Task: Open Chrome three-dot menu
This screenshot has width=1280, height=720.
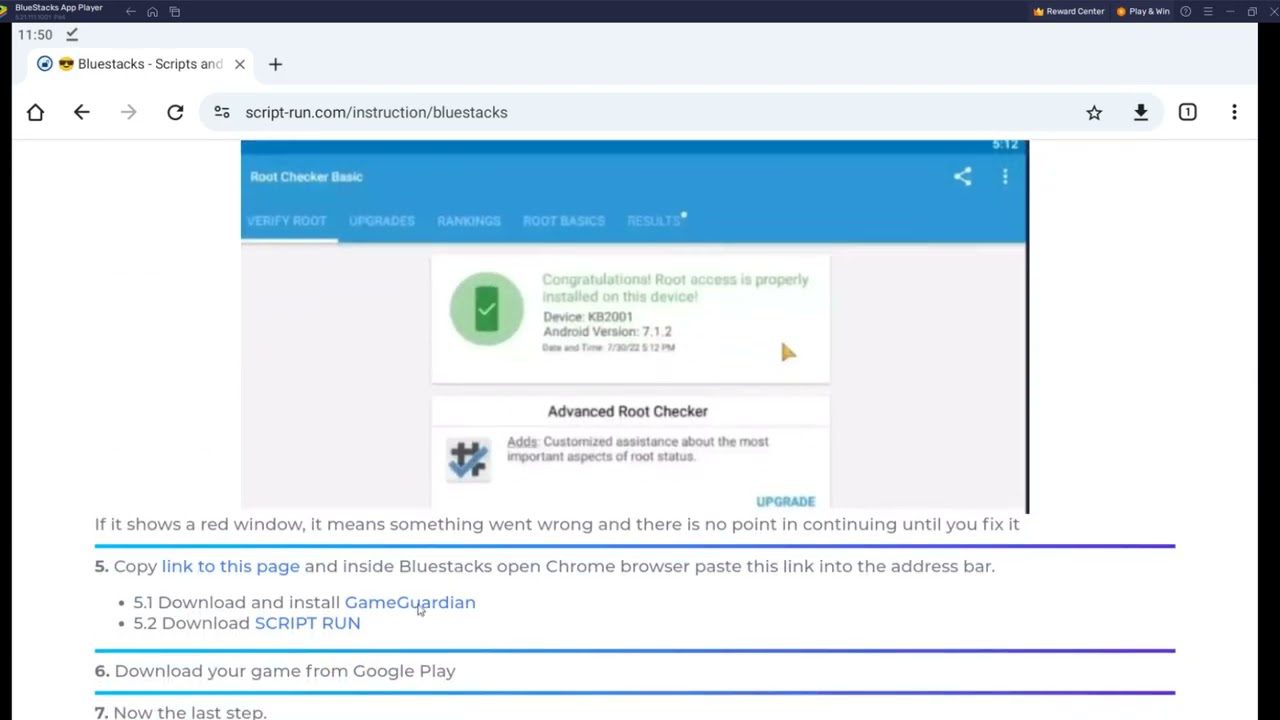Action: tap(1234, 113)
